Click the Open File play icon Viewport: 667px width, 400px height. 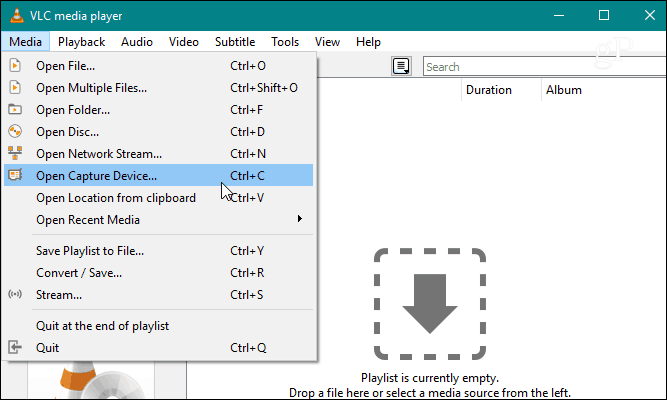[x=15, y=66]
